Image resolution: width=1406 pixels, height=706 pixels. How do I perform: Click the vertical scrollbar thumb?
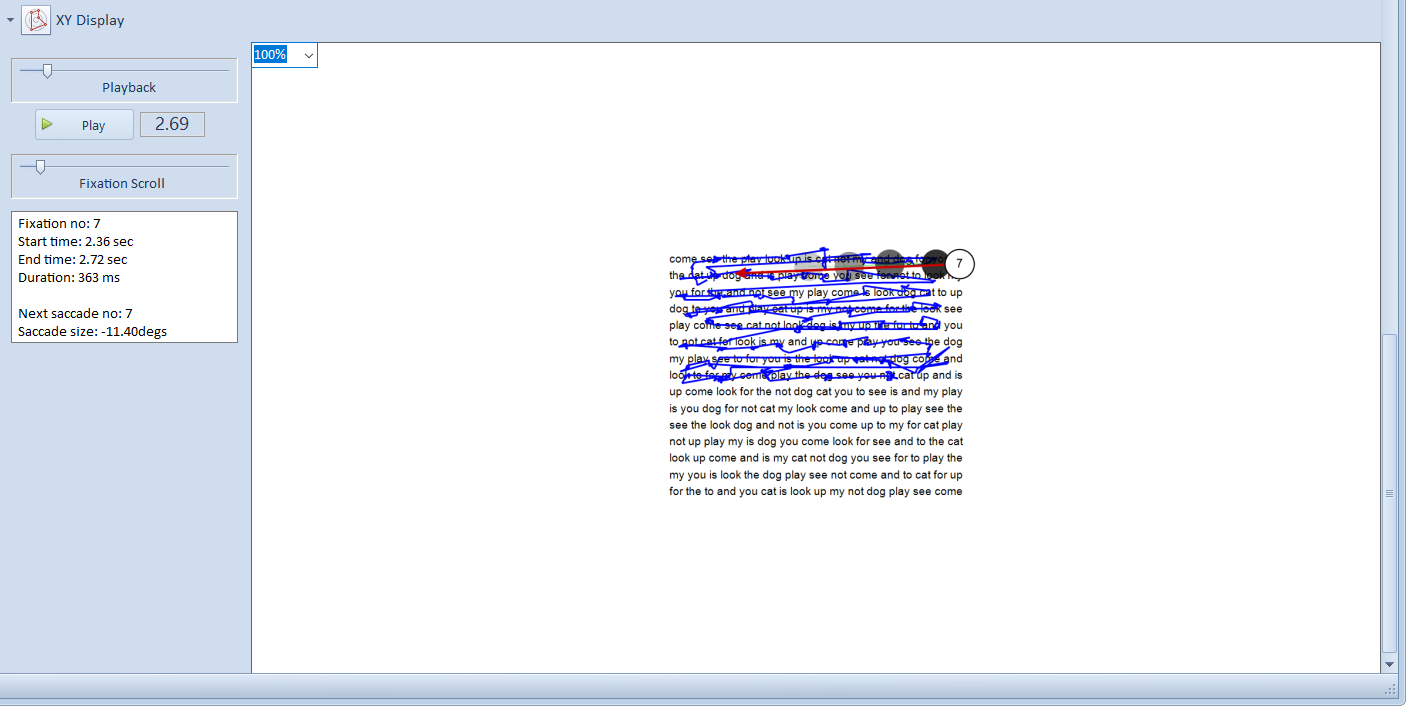[x=1388, y=493]
